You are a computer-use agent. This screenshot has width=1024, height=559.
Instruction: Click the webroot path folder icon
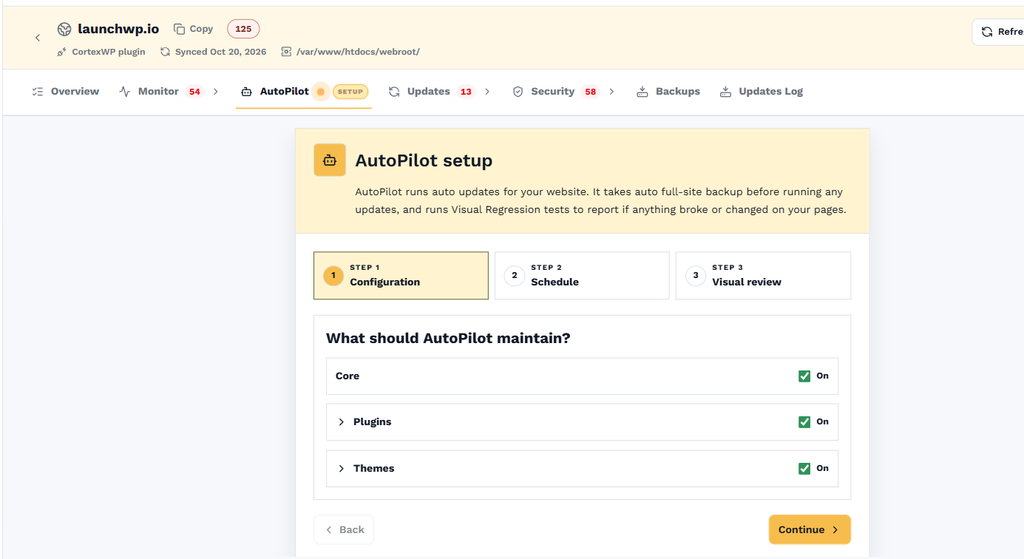pos(286,52)
